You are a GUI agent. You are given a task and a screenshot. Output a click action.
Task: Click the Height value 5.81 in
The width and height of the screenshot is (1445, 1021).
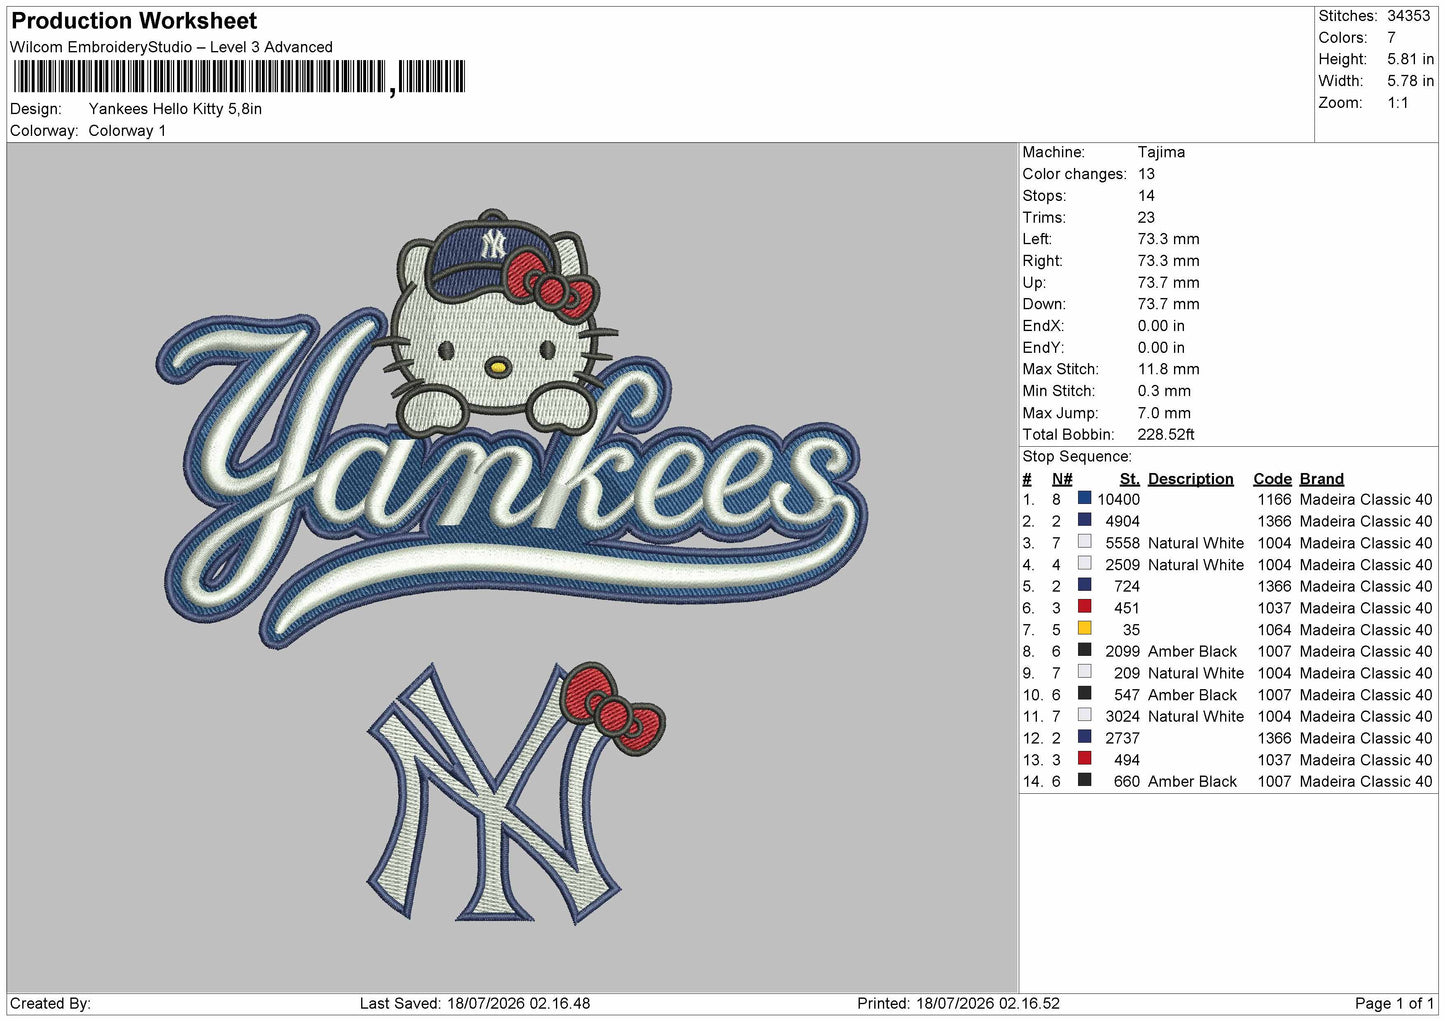(1410, 59)
